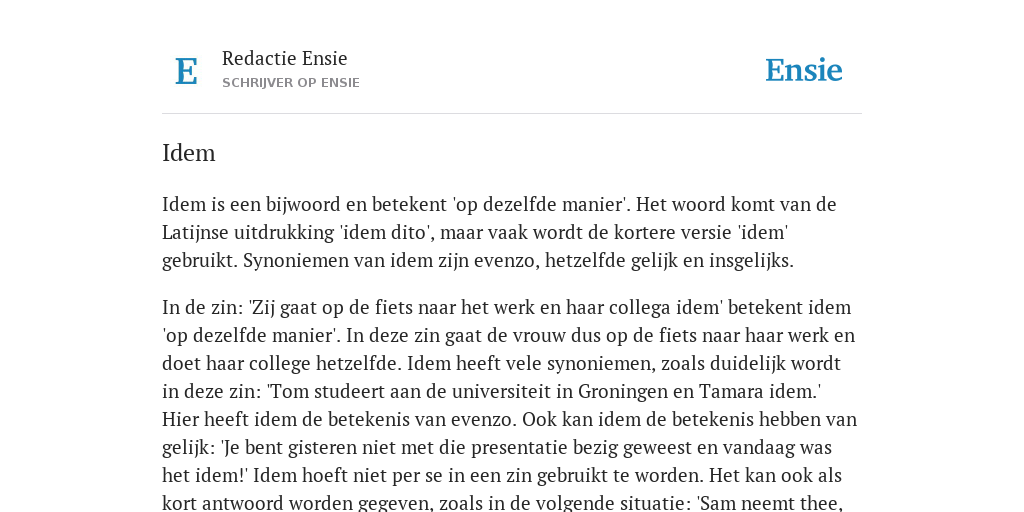Click the horizontal divider line under the header
This screenshot has height=512, width=1024.
(512, 114)
